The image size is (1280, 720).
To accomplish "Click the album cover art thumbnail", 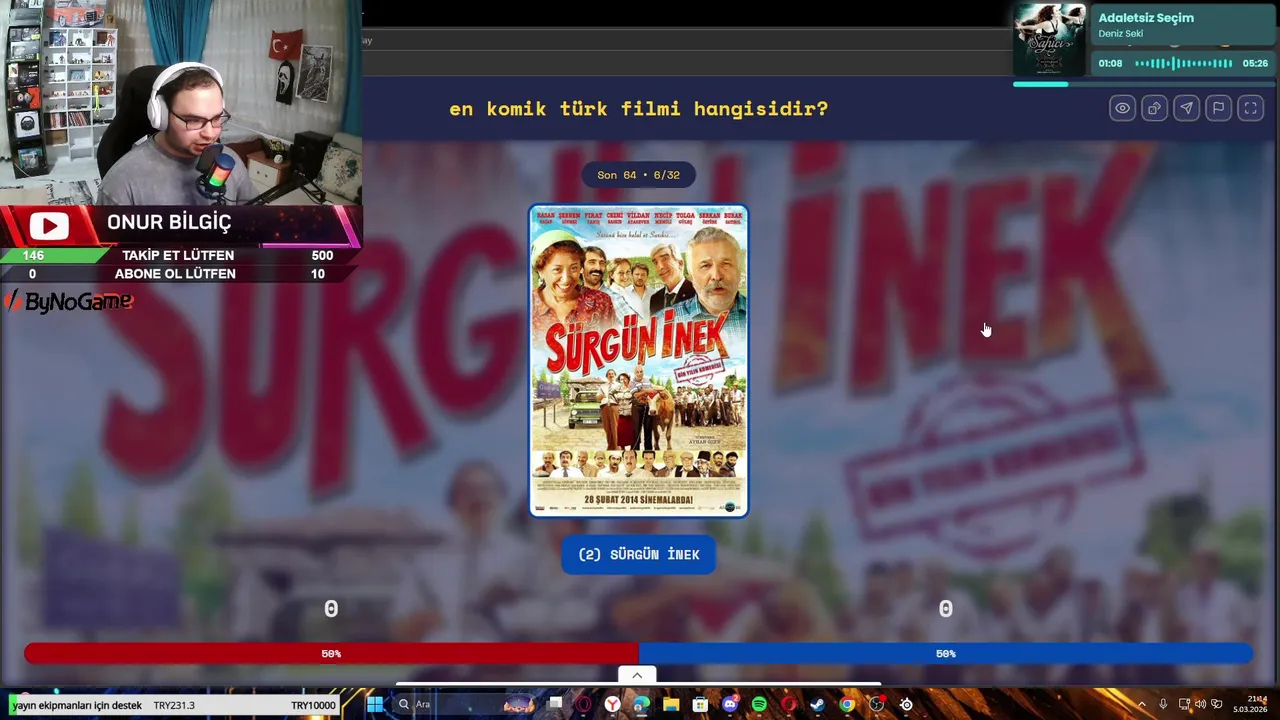I will (x=1049, y=40).
